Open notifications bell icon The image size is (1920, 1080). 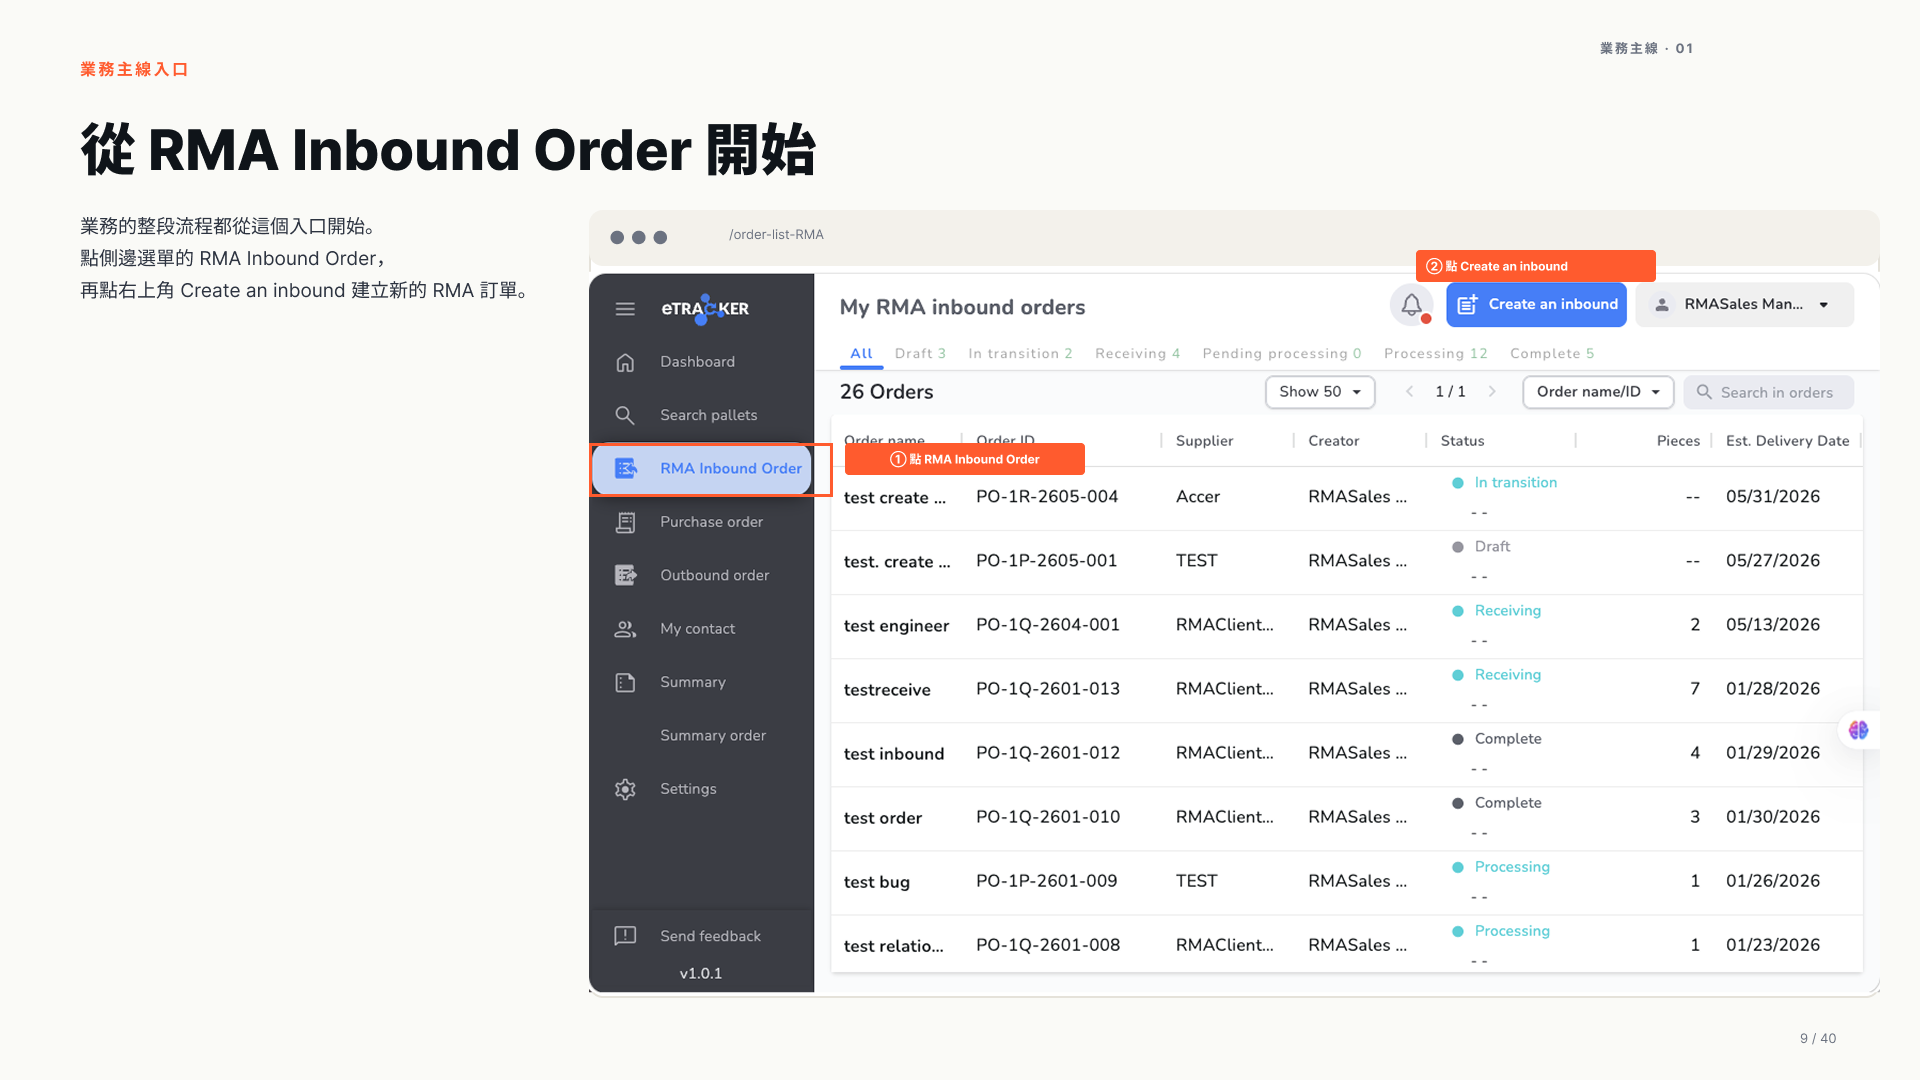1411,305
